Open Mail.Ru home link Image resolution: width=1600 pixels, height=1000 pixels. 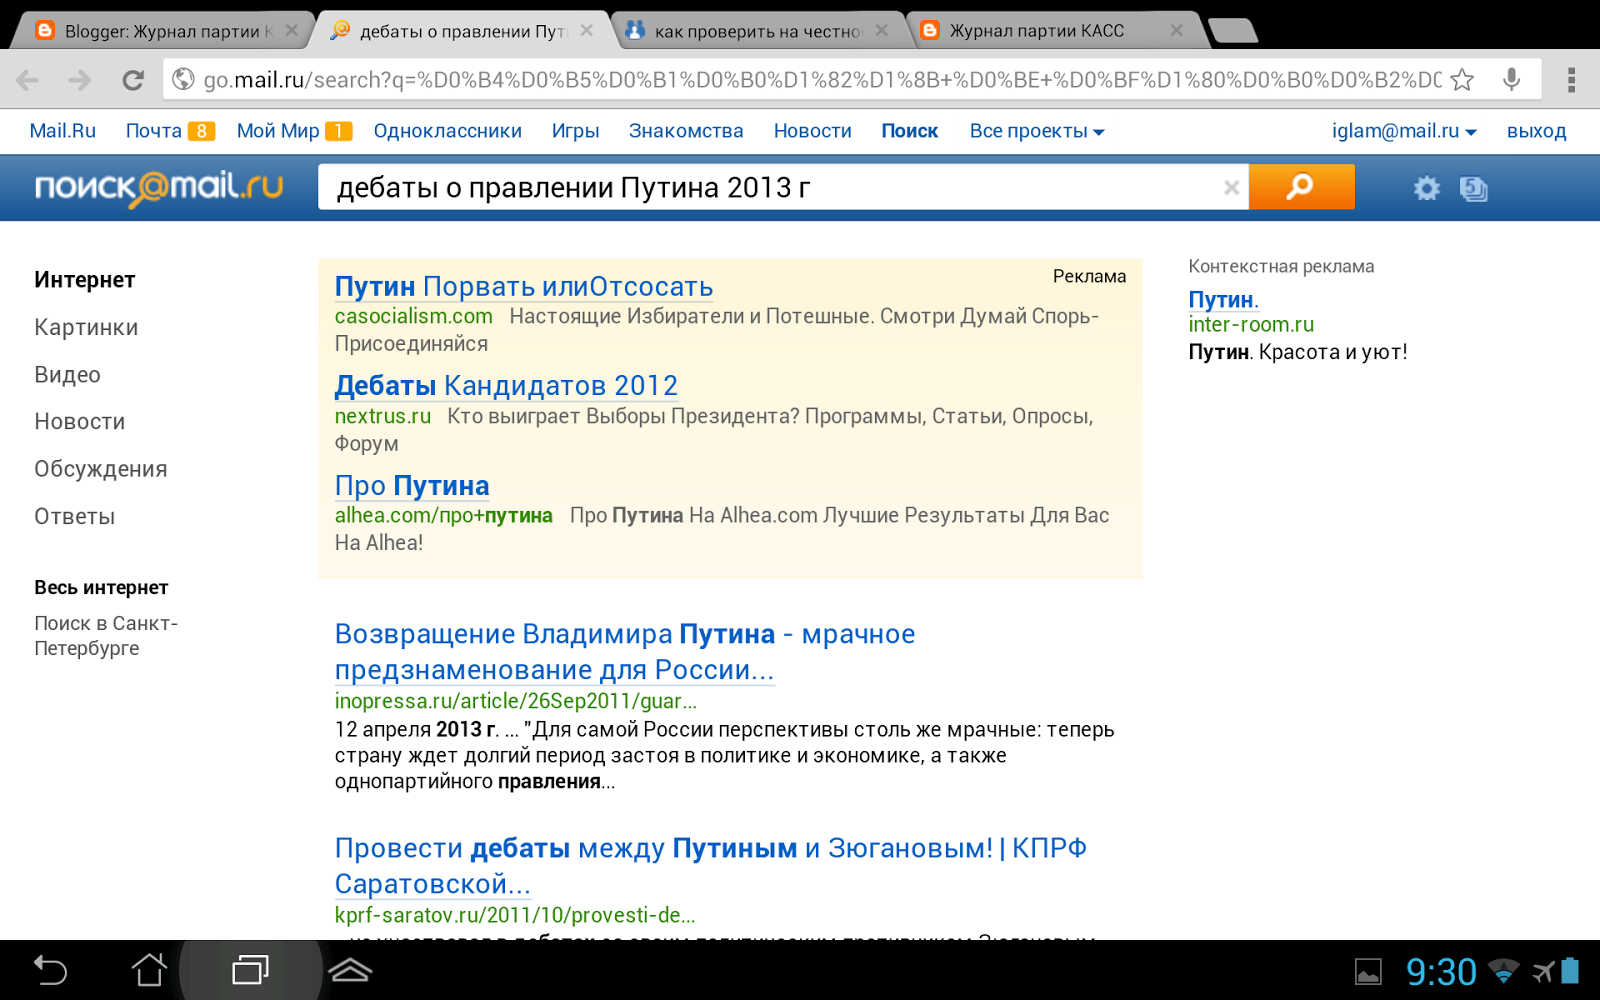pos(63,131)
